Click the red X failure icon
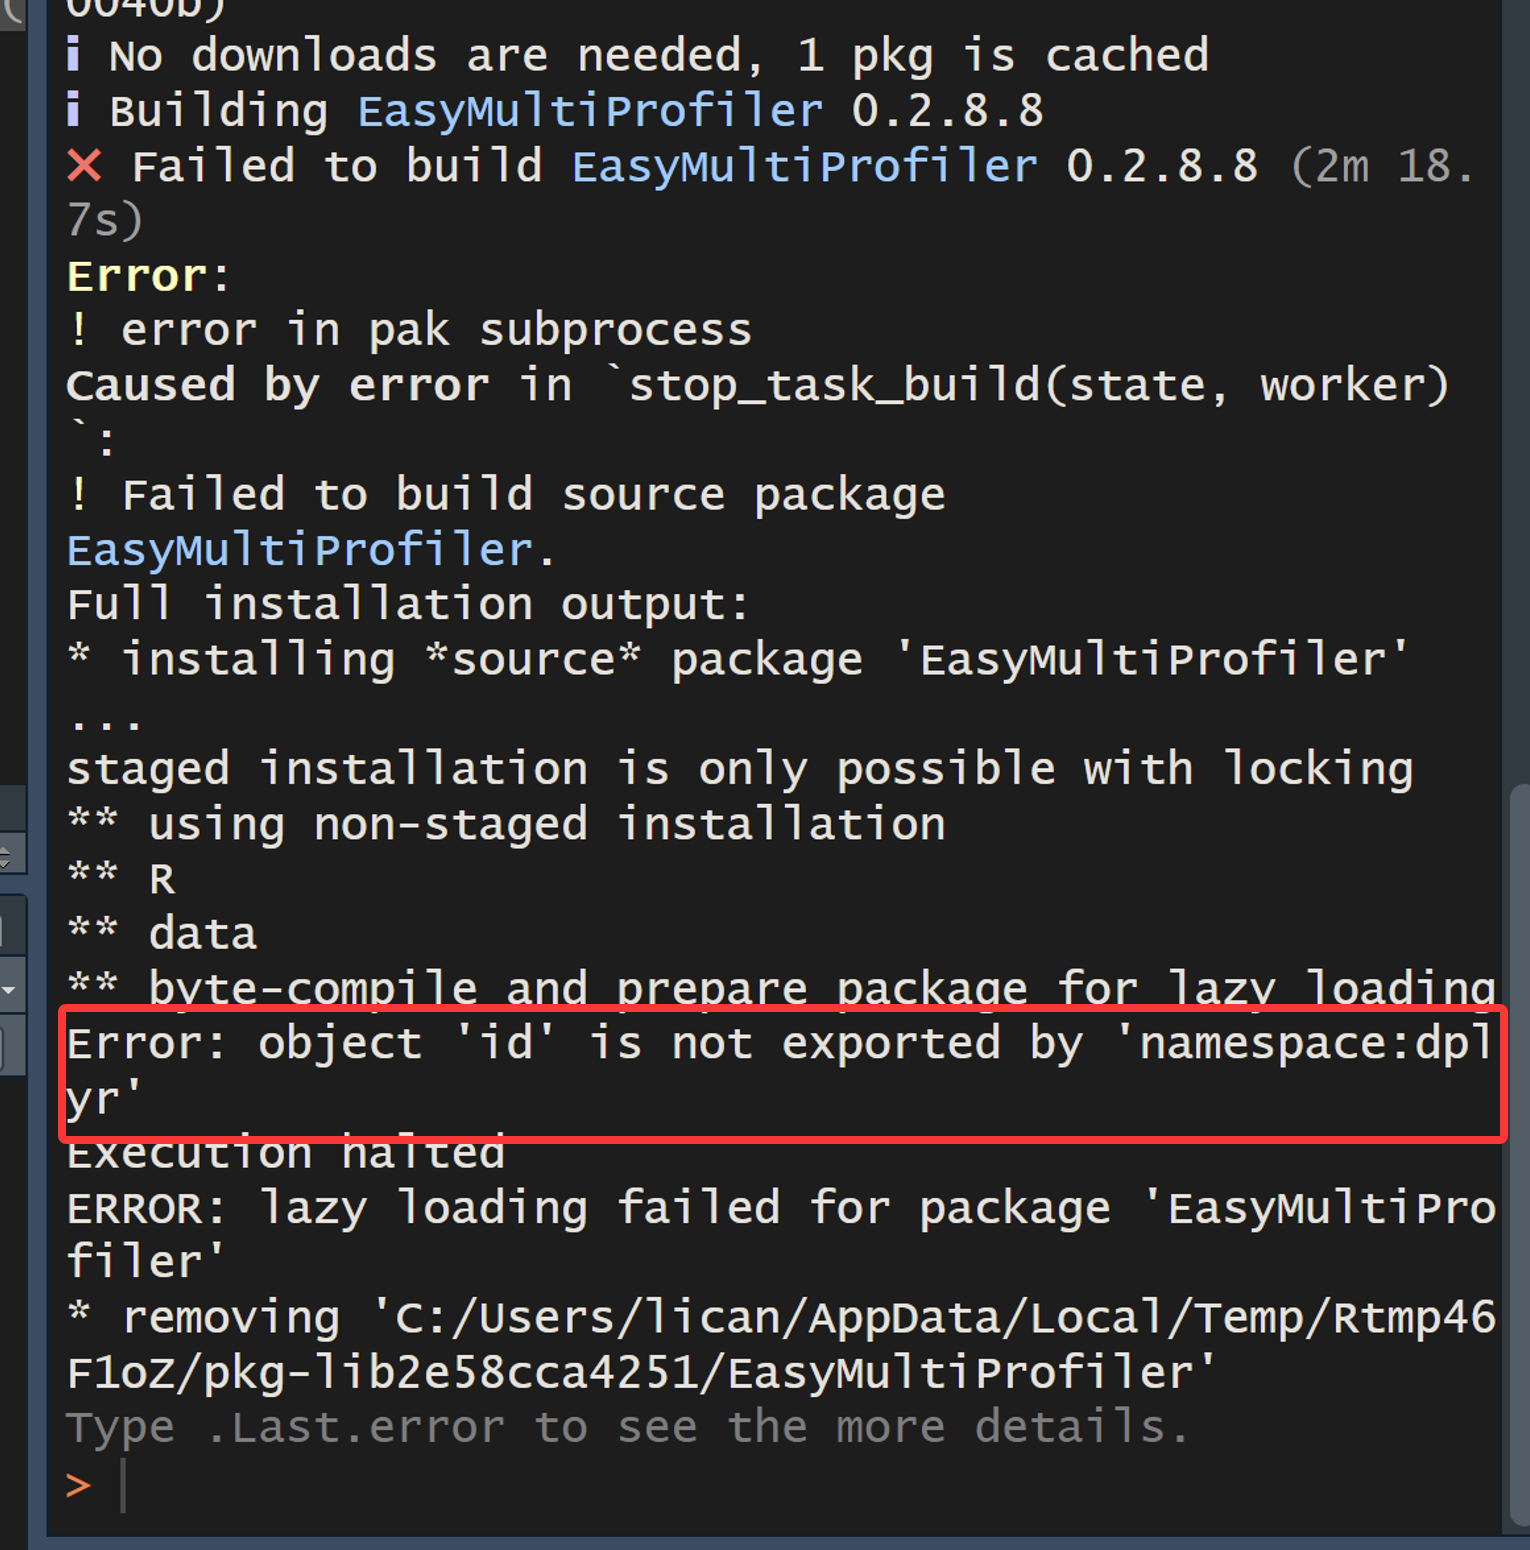The width and height of the screenshot is (1530, 1550). coord(85,166)
